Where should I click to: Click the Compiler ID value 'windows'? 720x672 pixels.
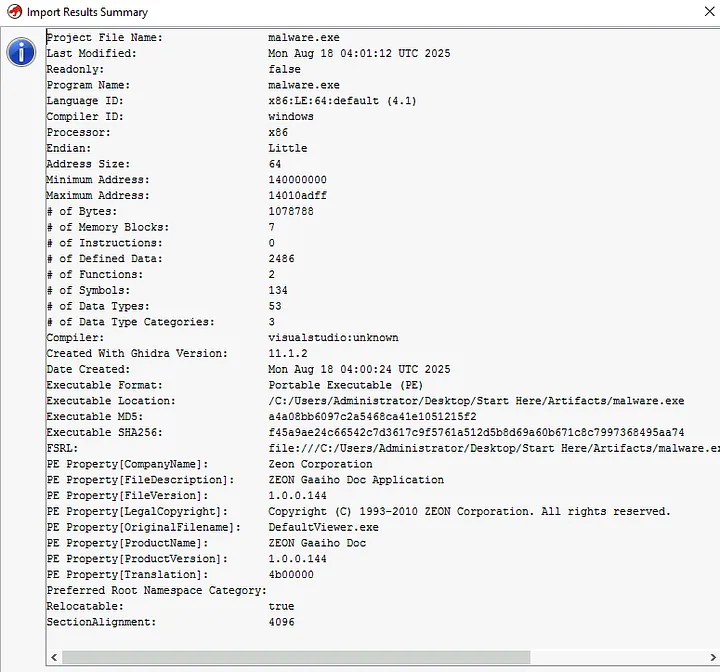[291, 117]
